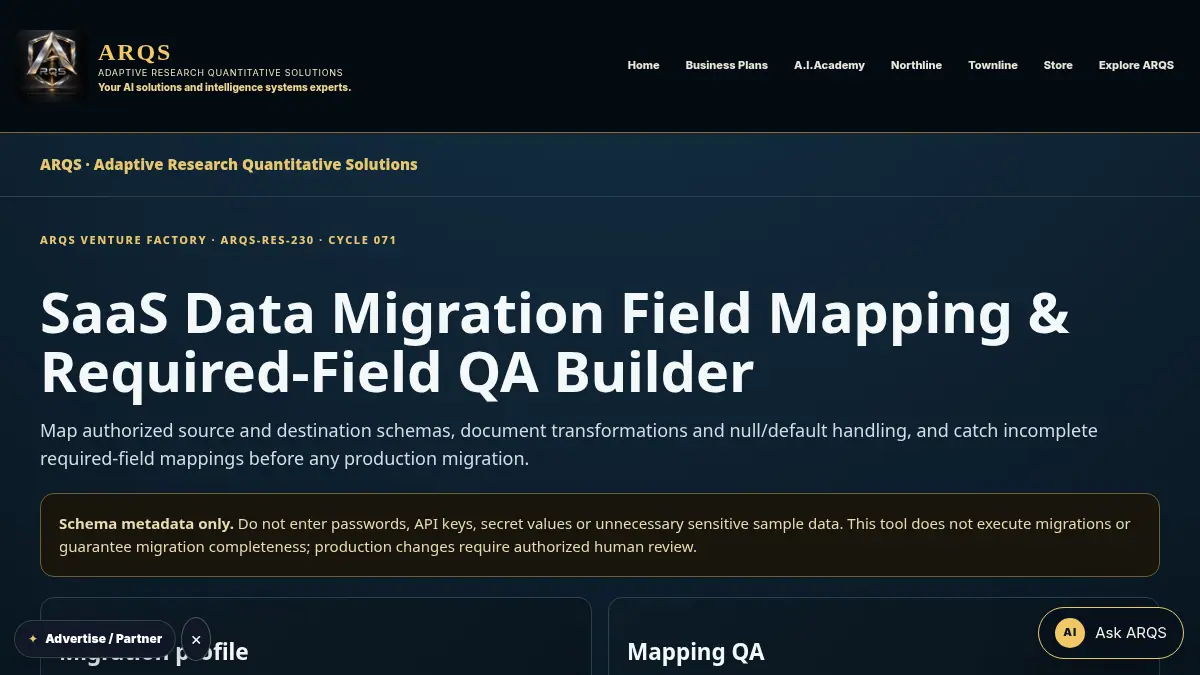Click the ARQS brand title text
The height and width of the screenshot is (675, 1200).
[135, 52]
